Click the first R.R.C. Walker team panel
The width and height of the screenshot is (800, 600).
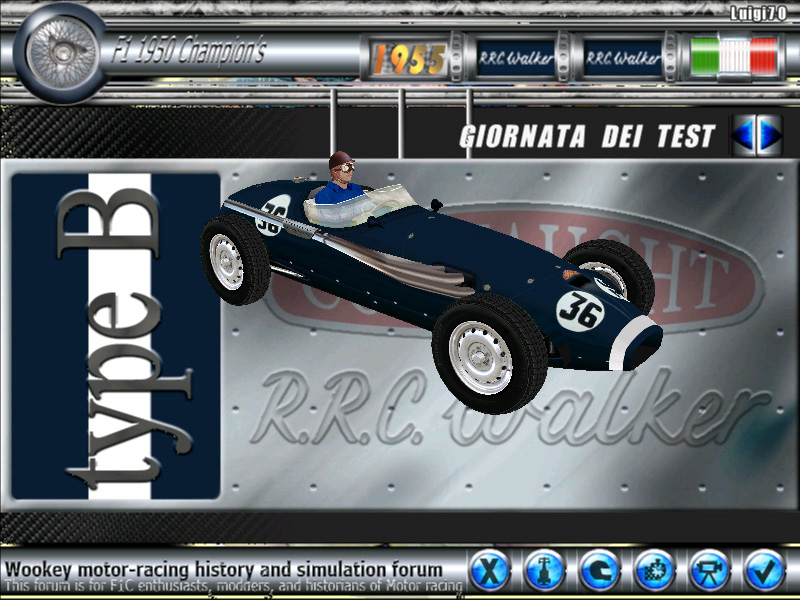[x=516, y=59]
